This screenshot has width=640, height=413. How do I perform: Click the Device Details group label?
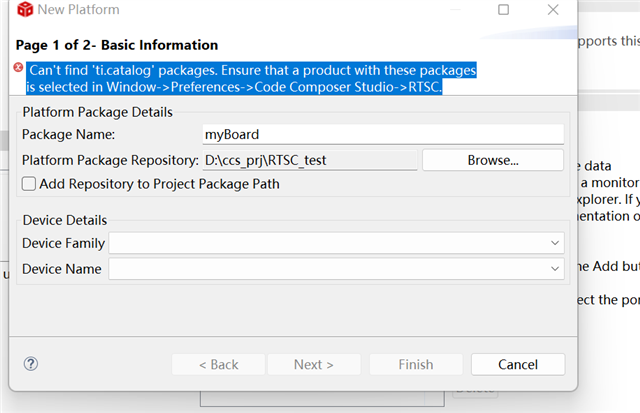tap(64, 220)
